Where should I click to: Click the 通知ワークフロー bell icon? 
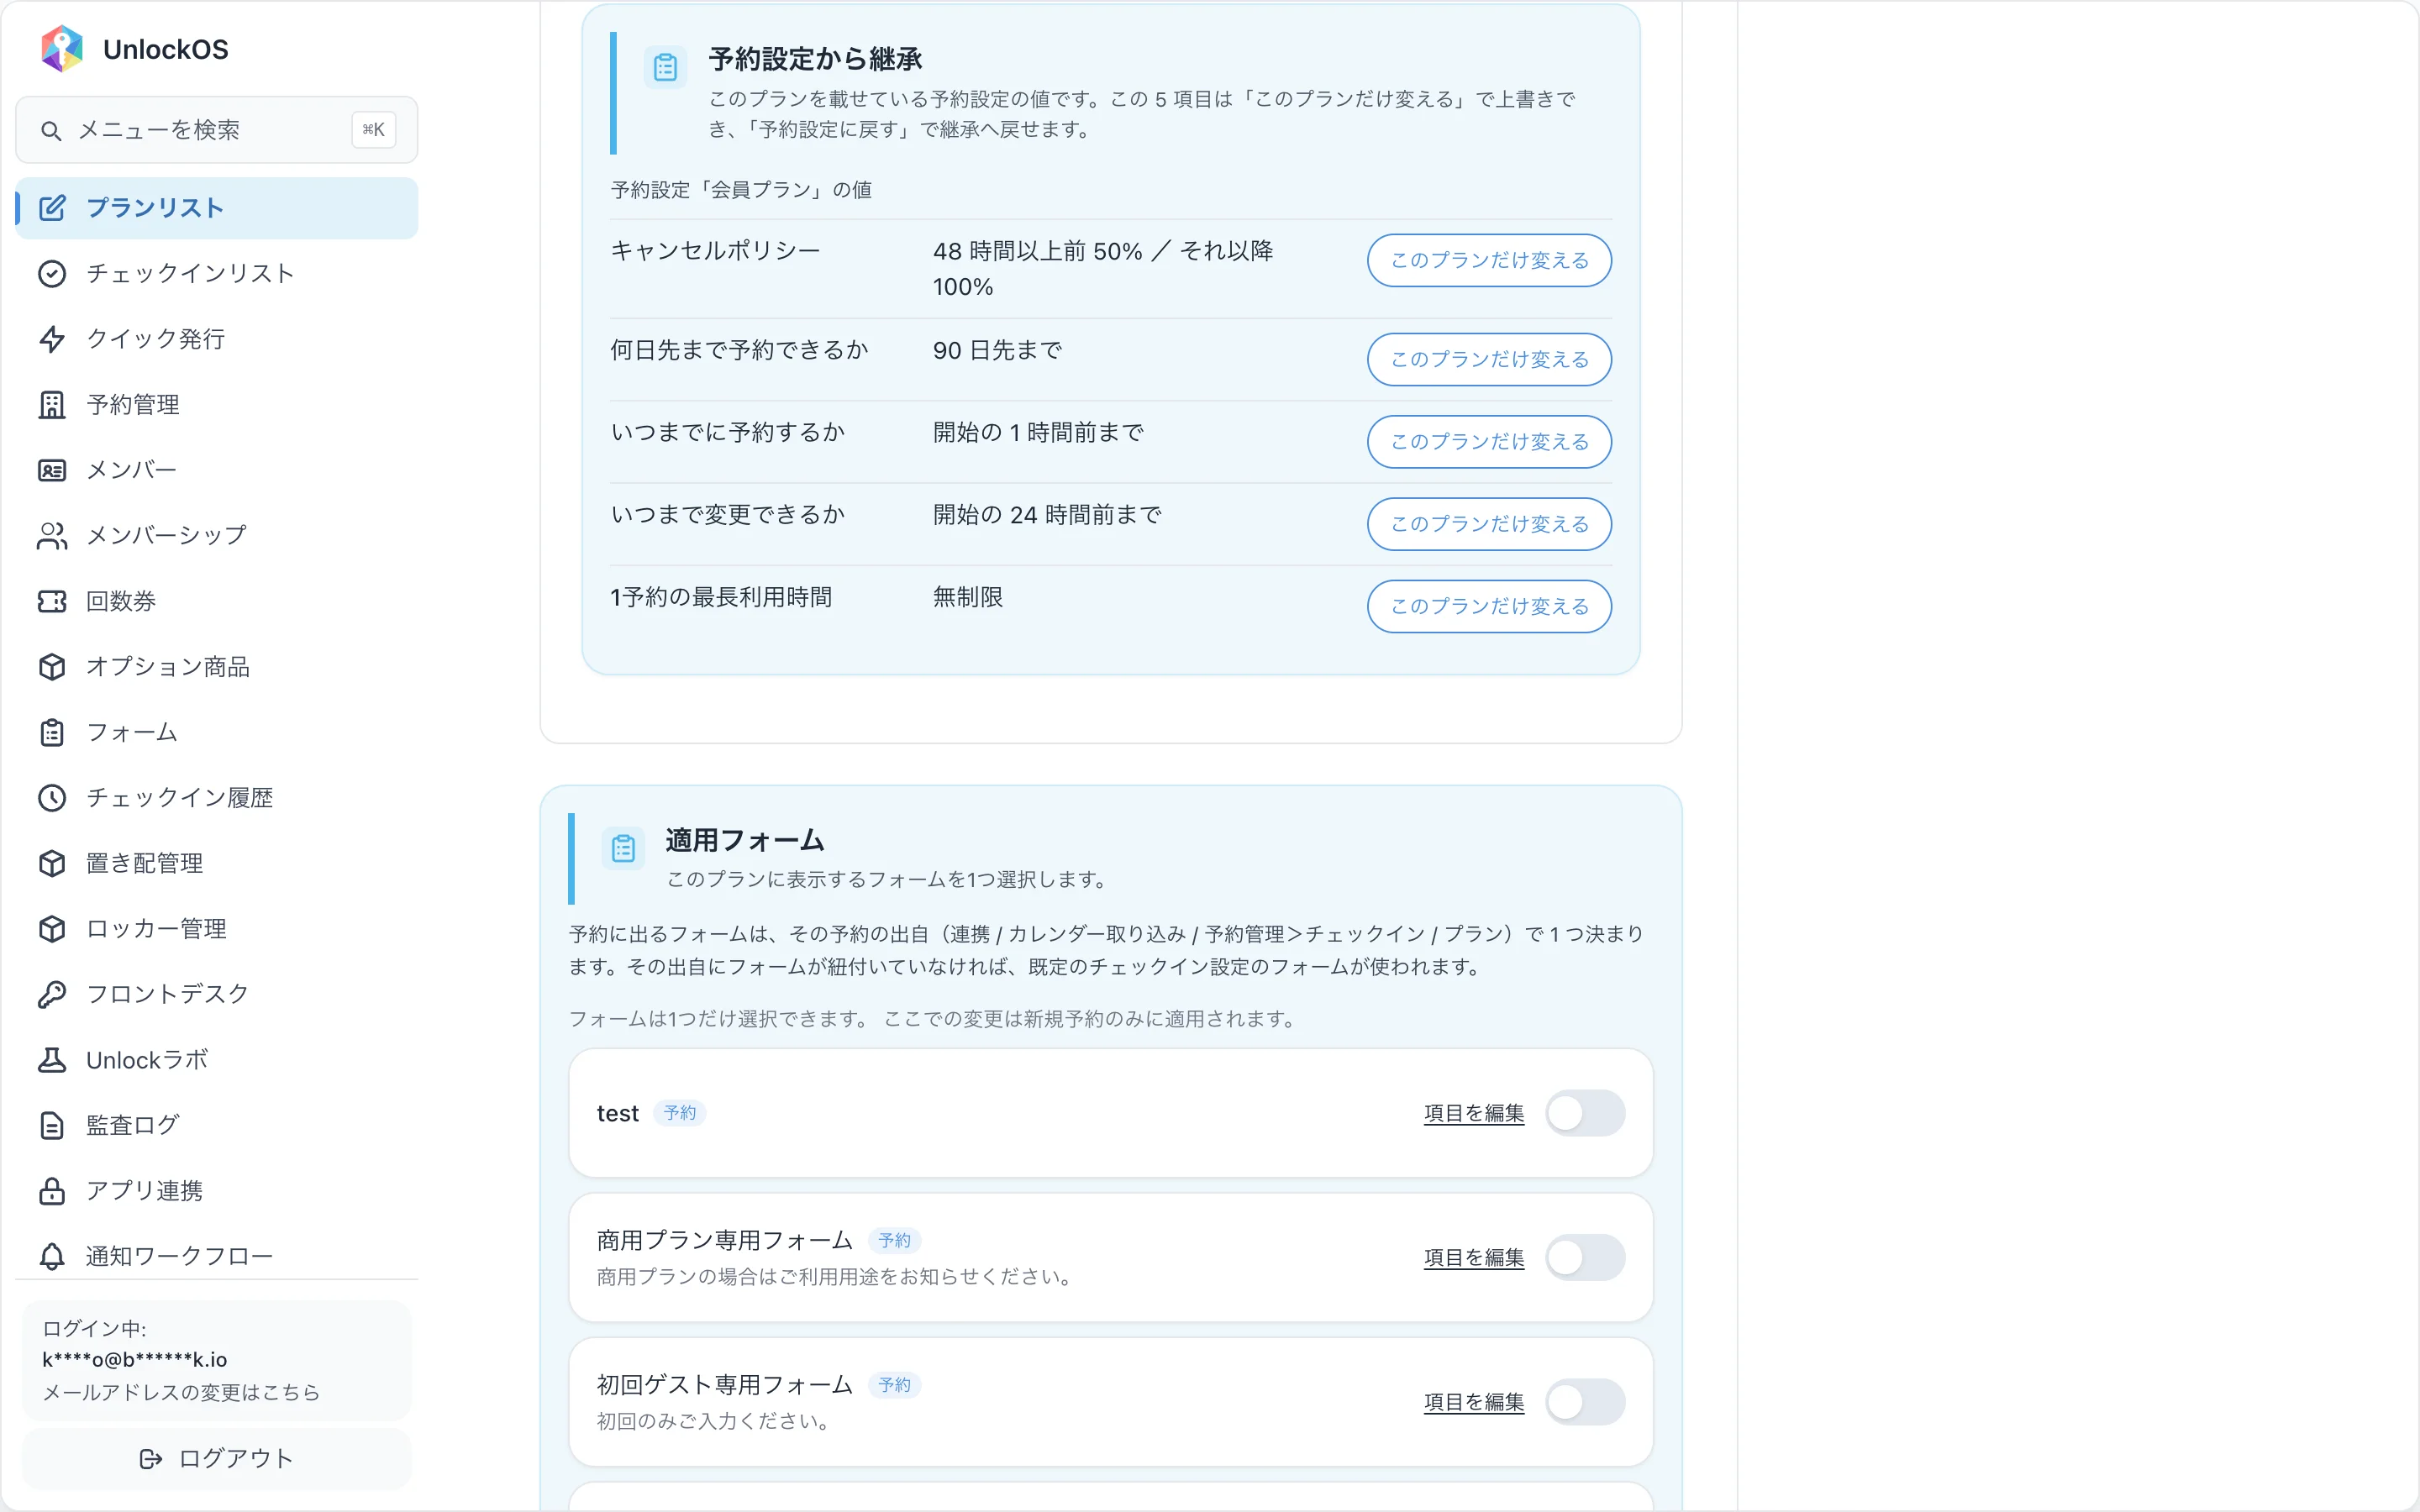52,1256
